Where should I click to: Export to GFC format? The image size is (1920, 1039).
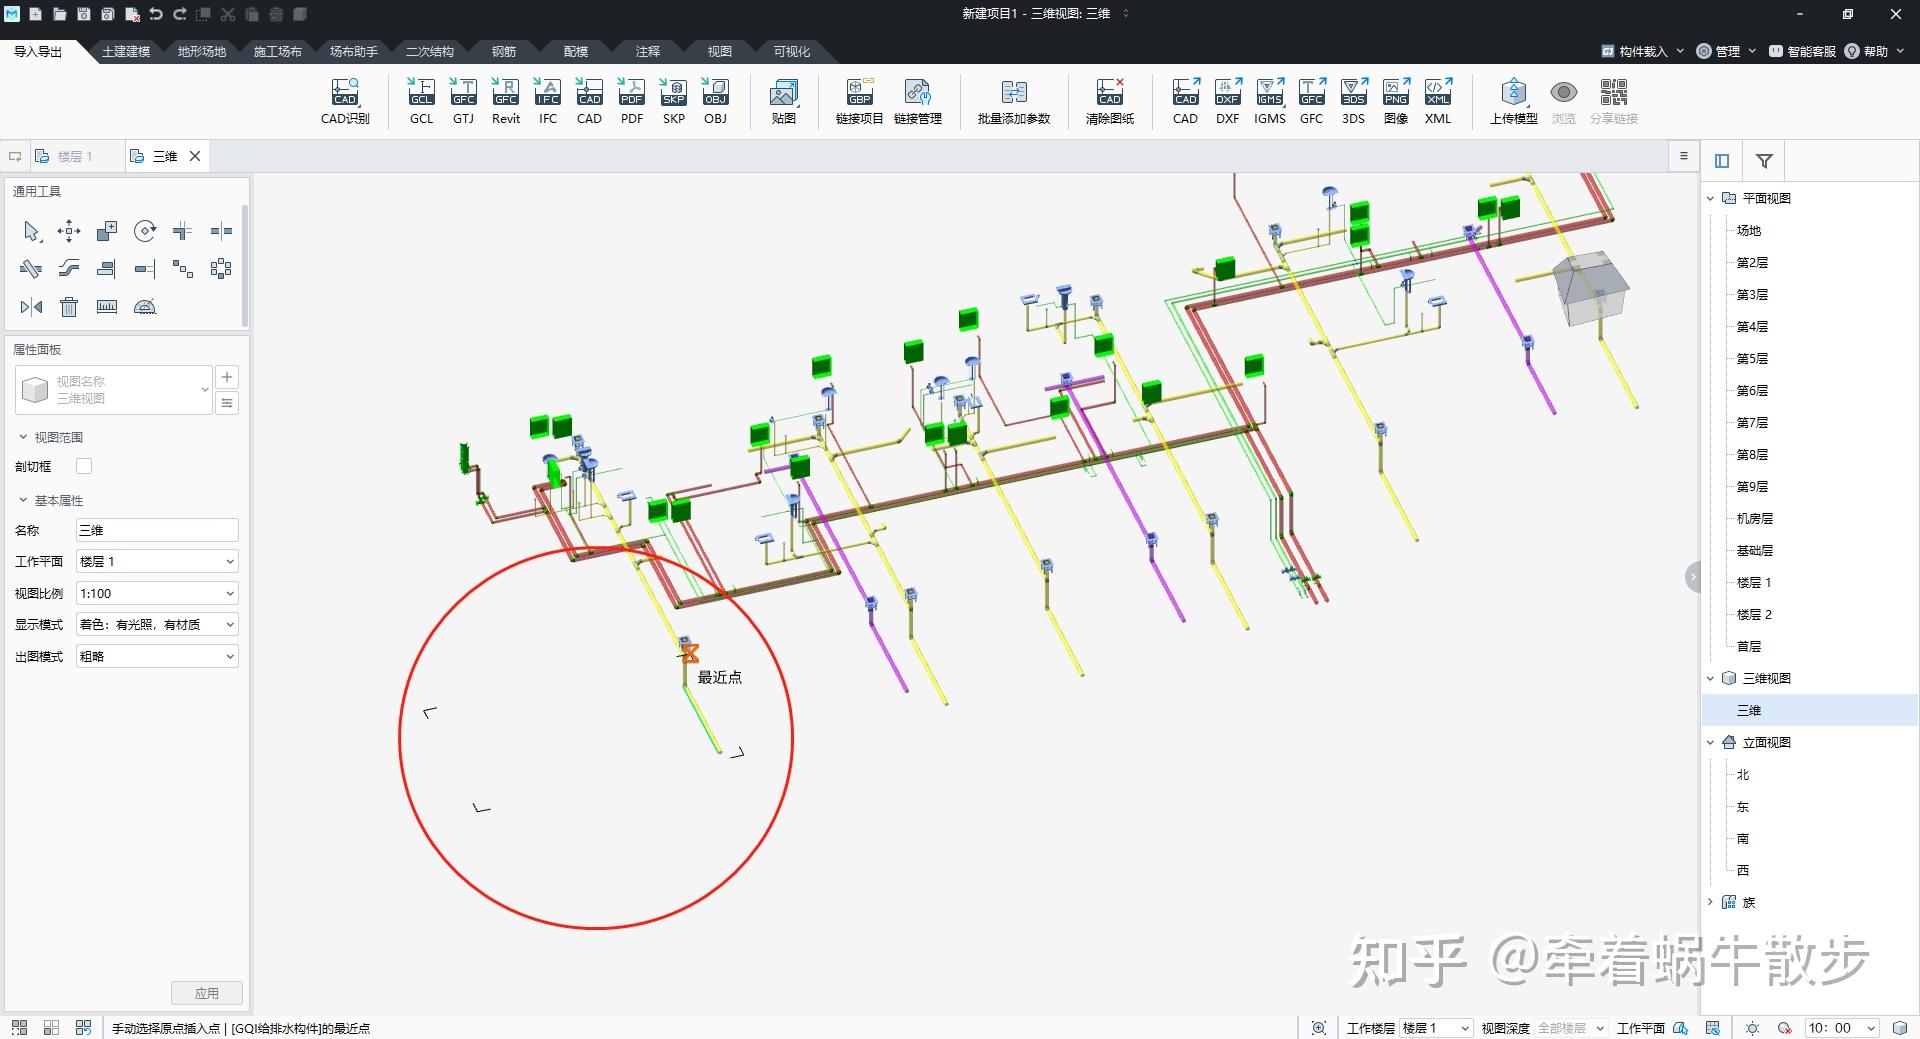[1311, 102]
